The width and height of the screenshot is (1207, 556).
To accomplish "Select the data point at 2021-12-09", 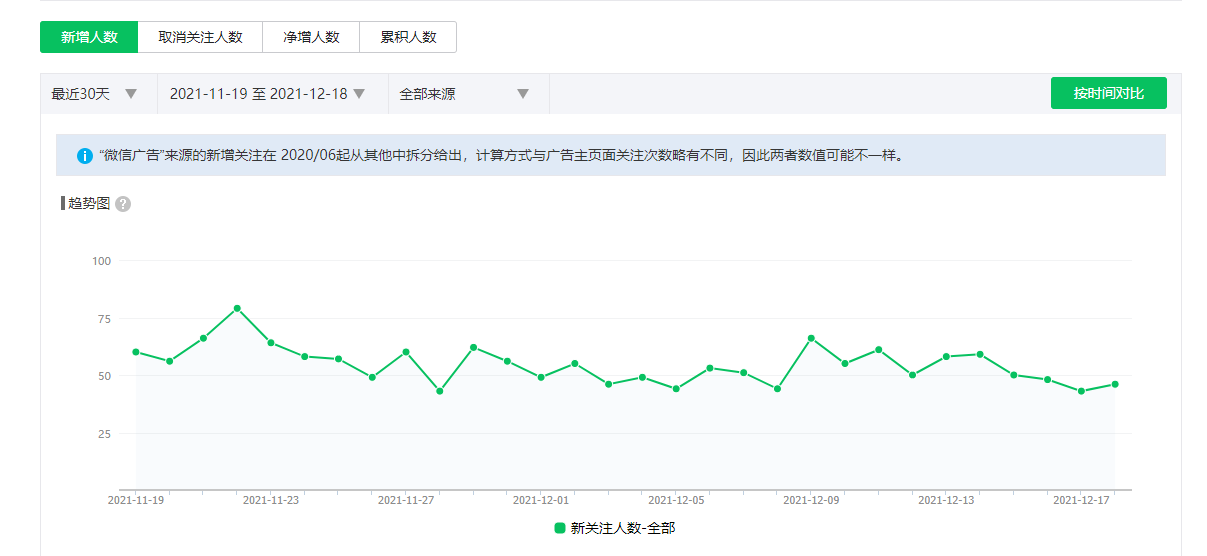I will click(x=811, y=338).
